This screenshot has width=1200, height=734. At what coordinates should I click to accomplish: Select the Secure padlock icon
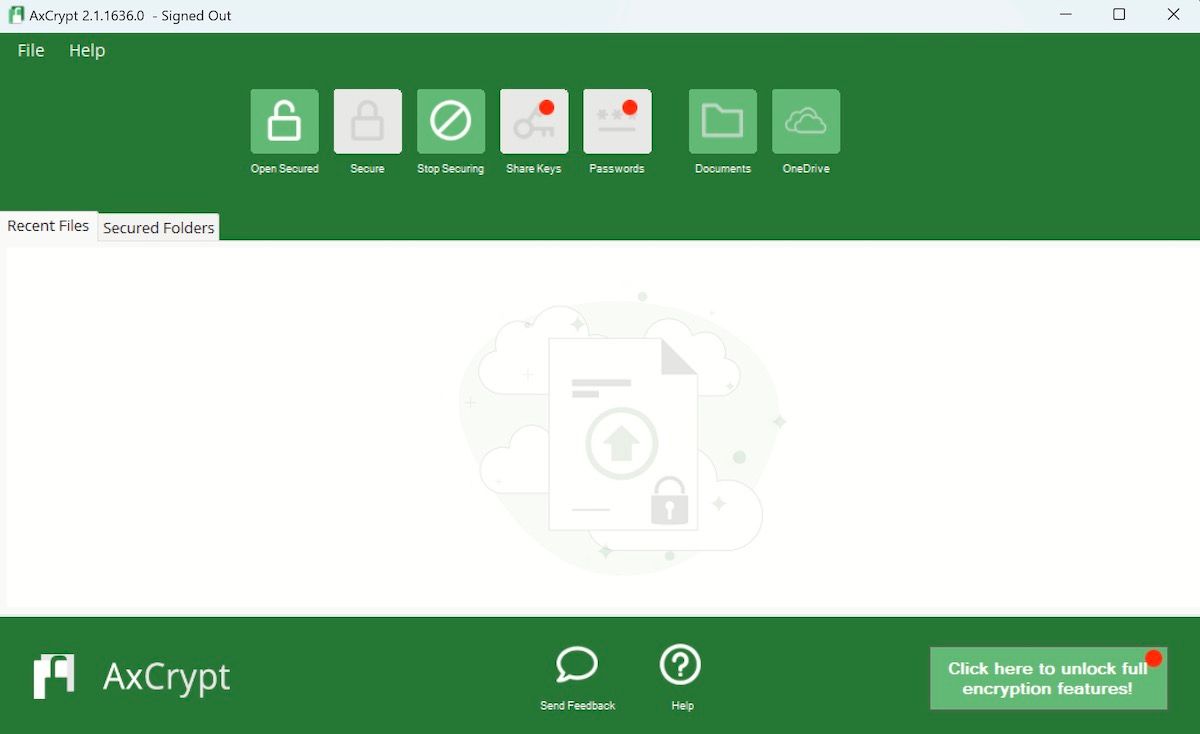[x=367, y=120]
